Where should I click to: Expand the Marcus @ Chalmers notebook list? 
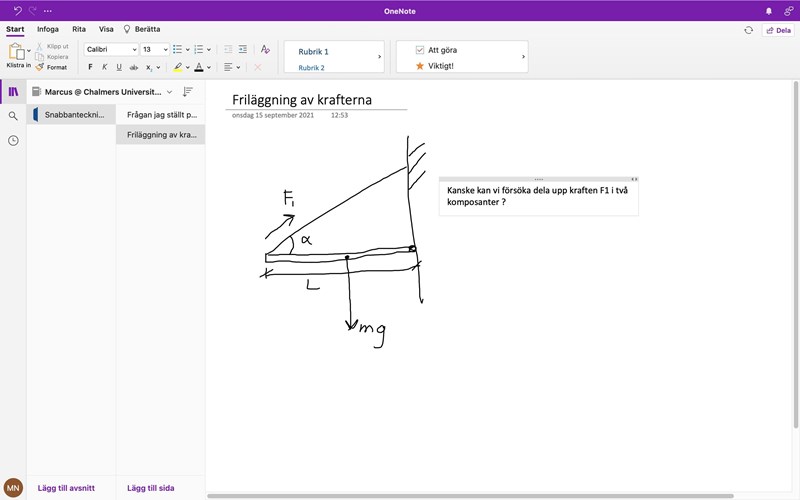169,91
